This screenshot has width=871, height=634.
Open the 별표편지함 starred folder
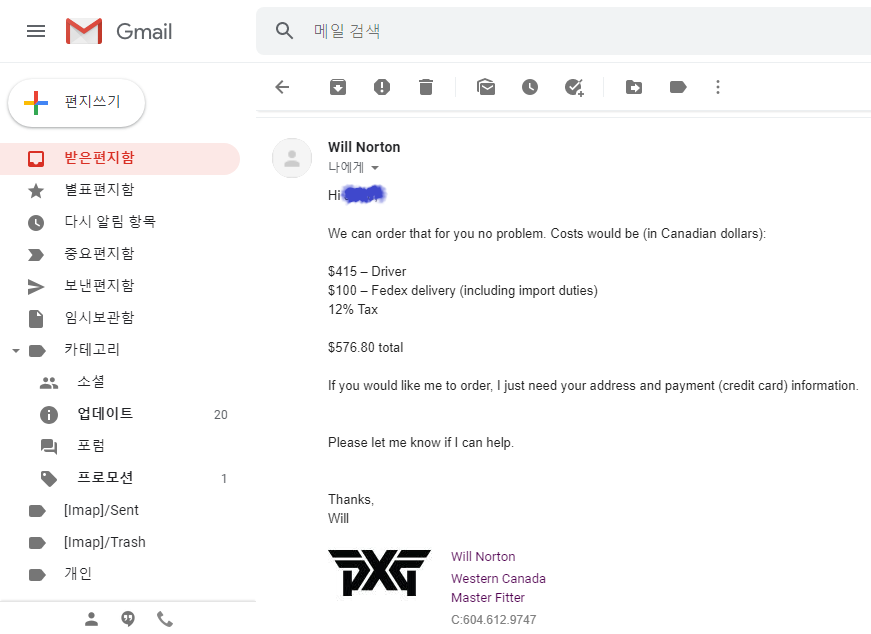point(120,190)
